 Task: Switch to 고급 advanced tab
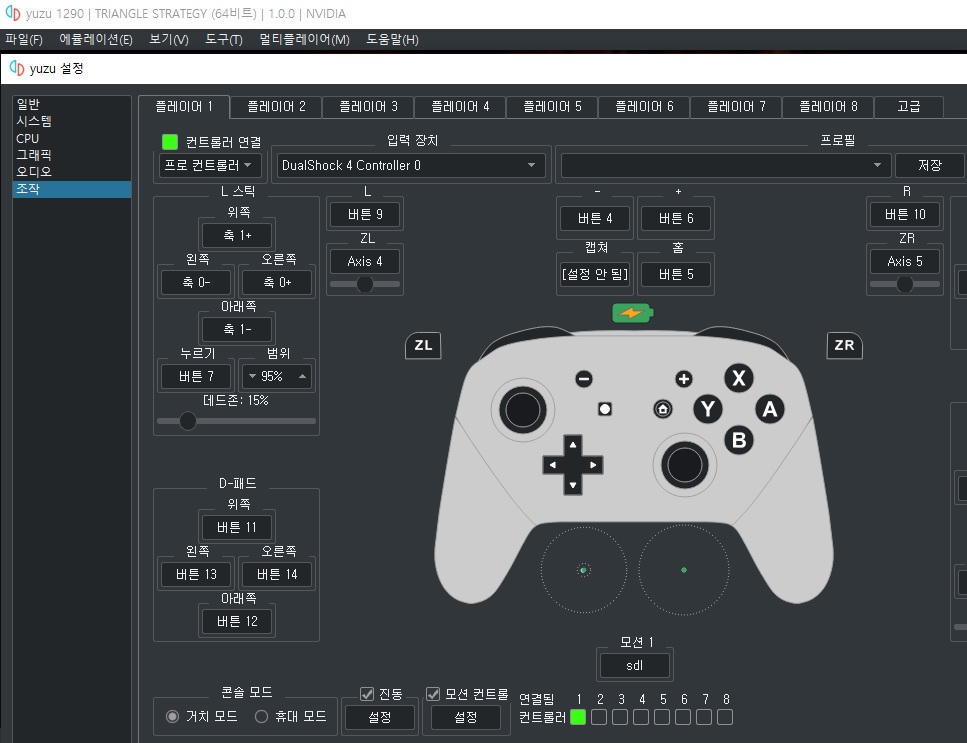tap(908, 107)
